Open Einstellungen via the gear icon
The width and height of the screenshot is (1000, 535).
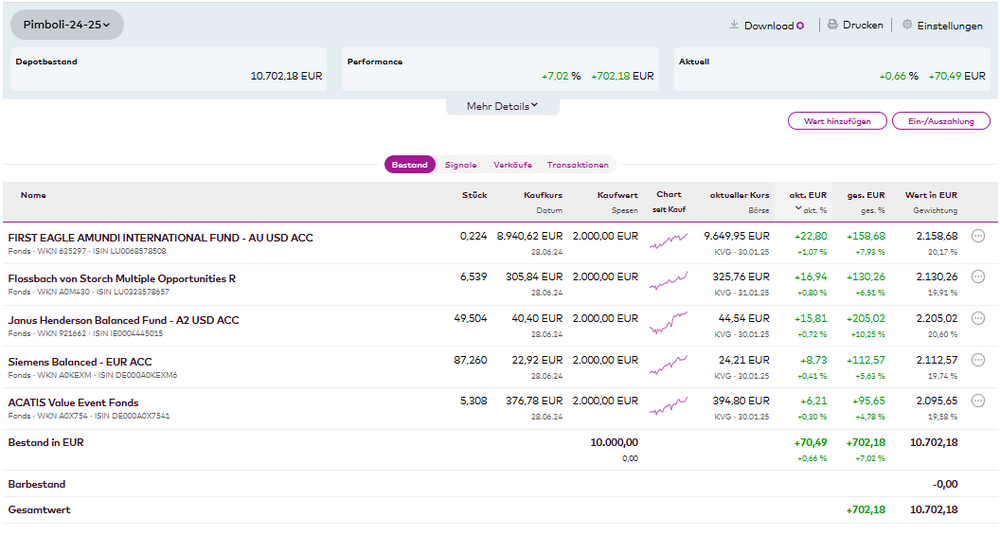[x=907, y=25]
